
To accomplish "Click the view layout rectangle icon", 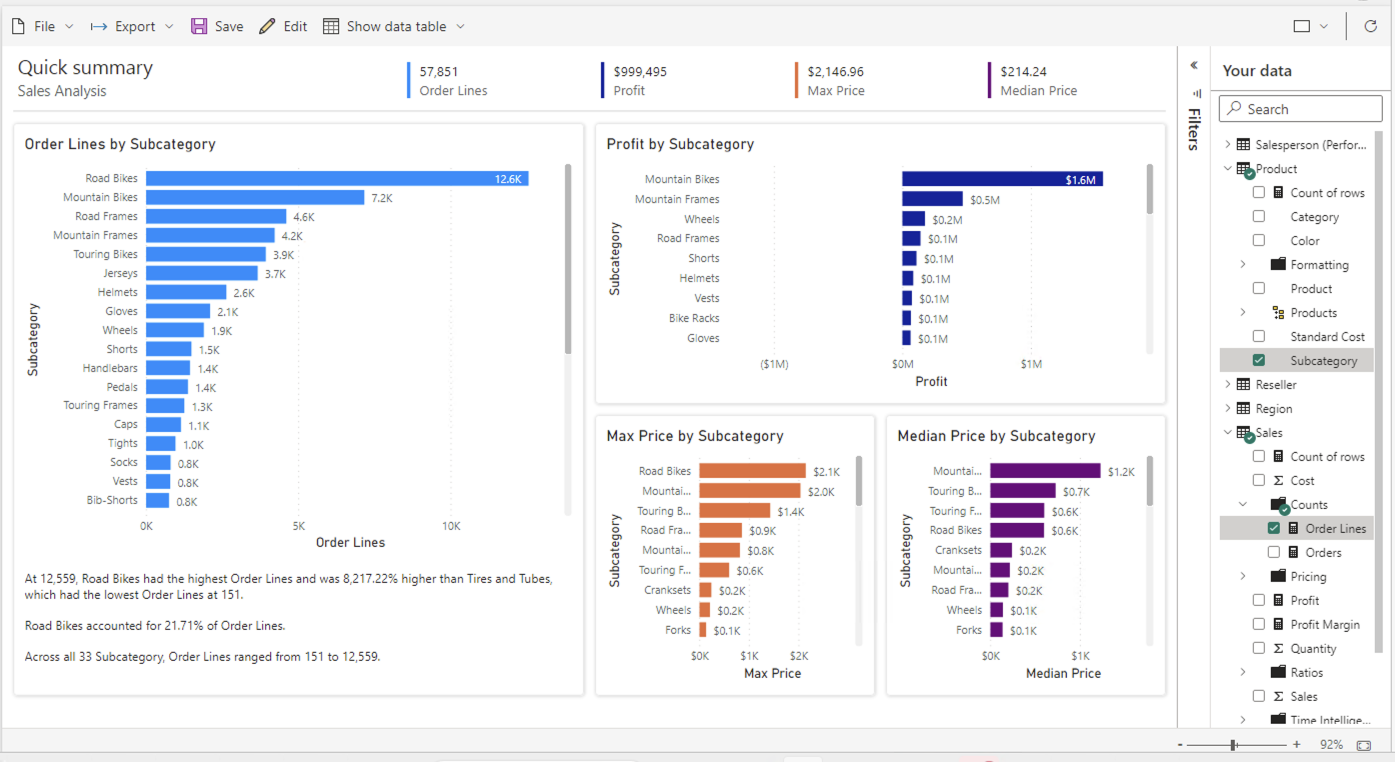I will point(1301,26).
